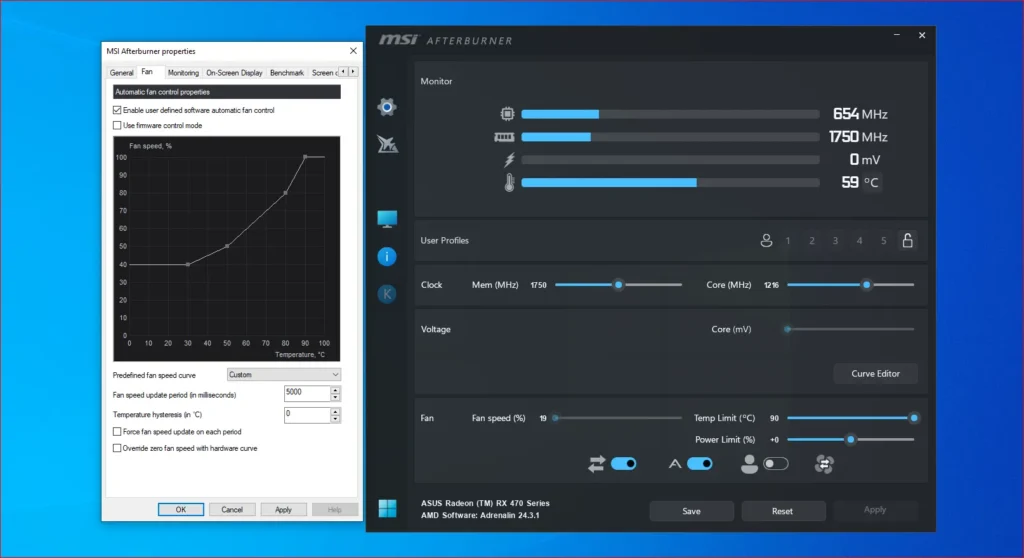This screenshot has height=558, width=1024.
Task: Click the auto fan 'A' icon
Action: [x=675, y=464]
